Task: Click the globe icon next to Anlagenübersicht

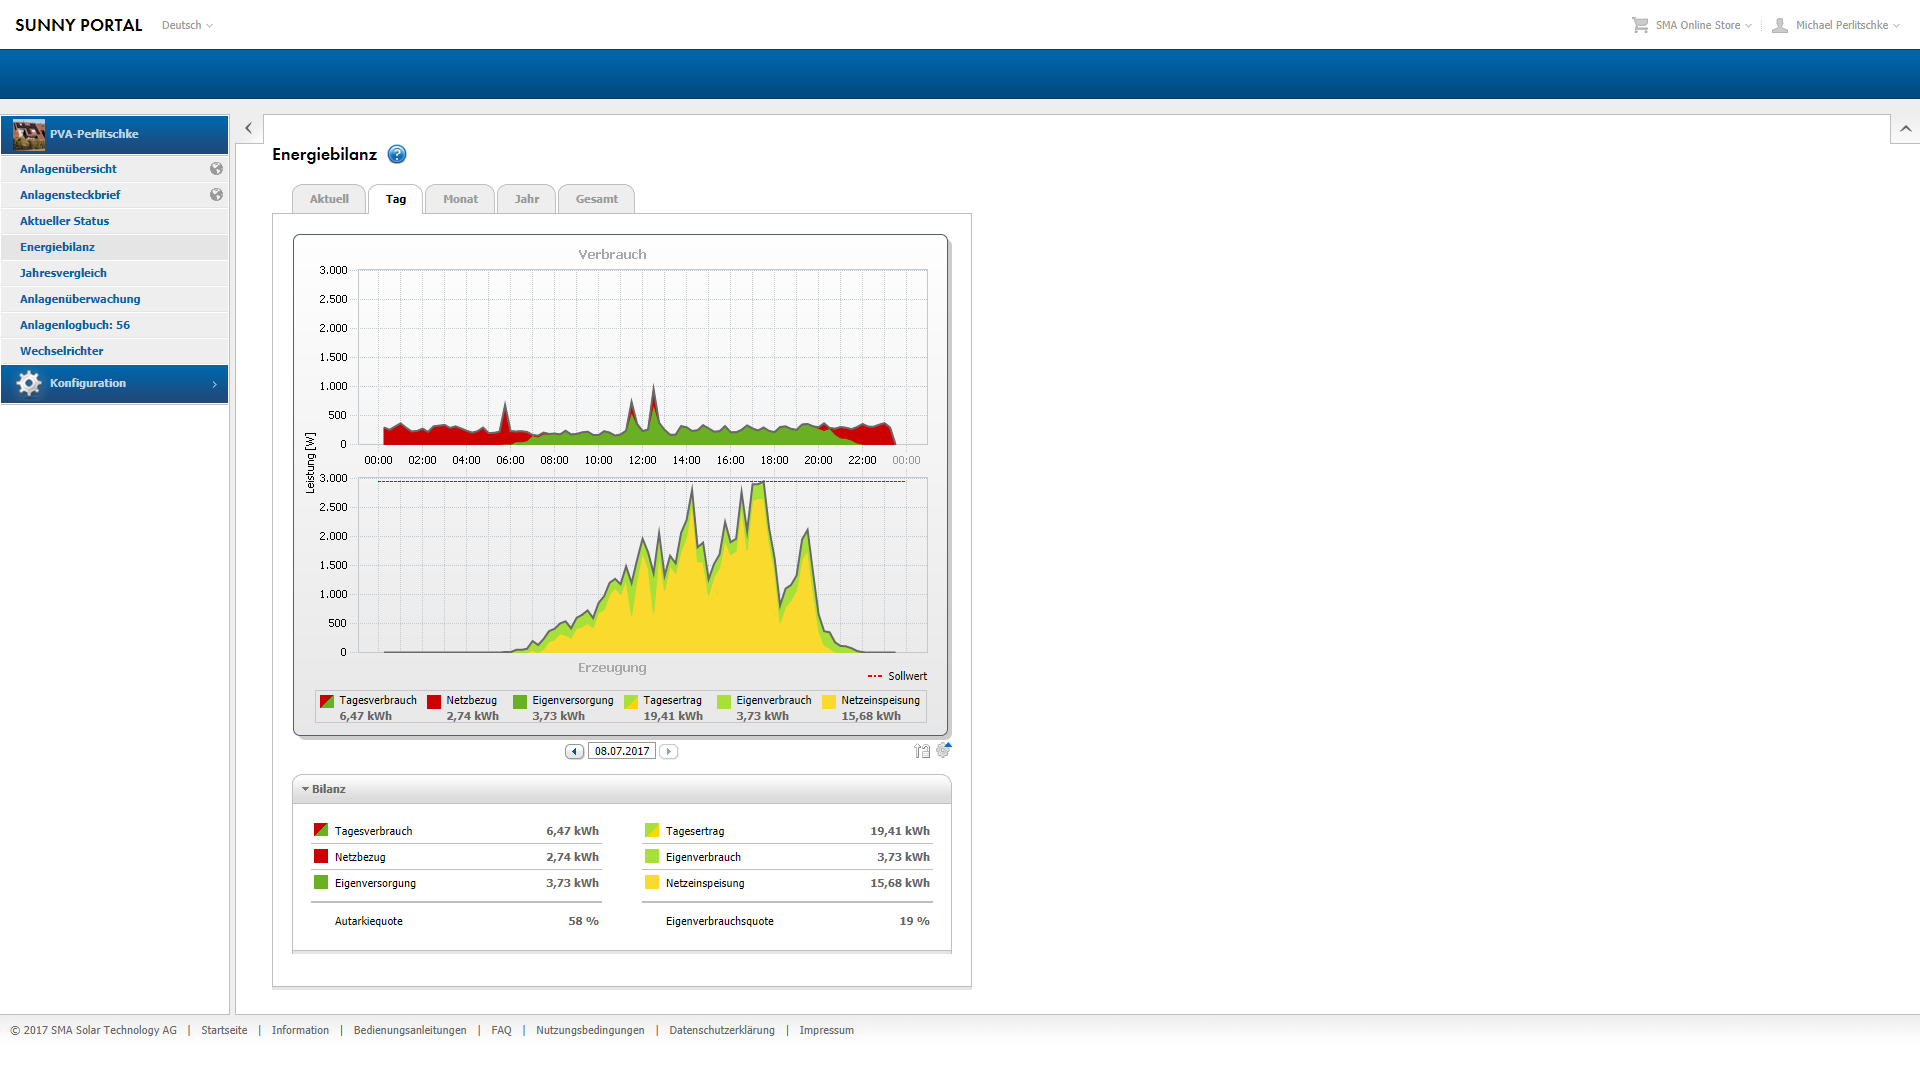Action: [x=216, y=169]
